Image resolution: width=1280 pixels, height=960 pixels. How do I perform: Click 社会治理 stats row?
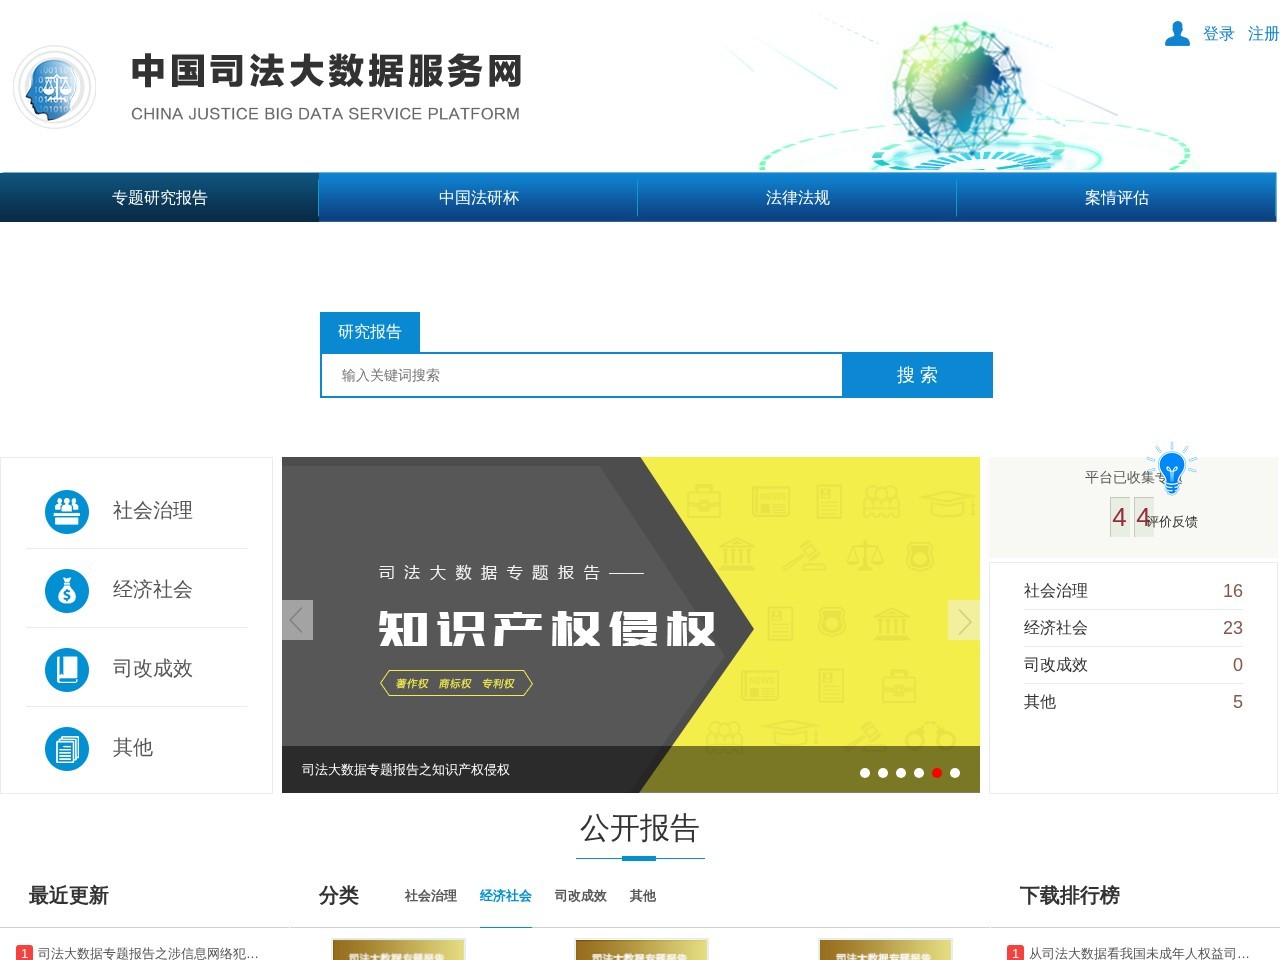pos(1133,591)
